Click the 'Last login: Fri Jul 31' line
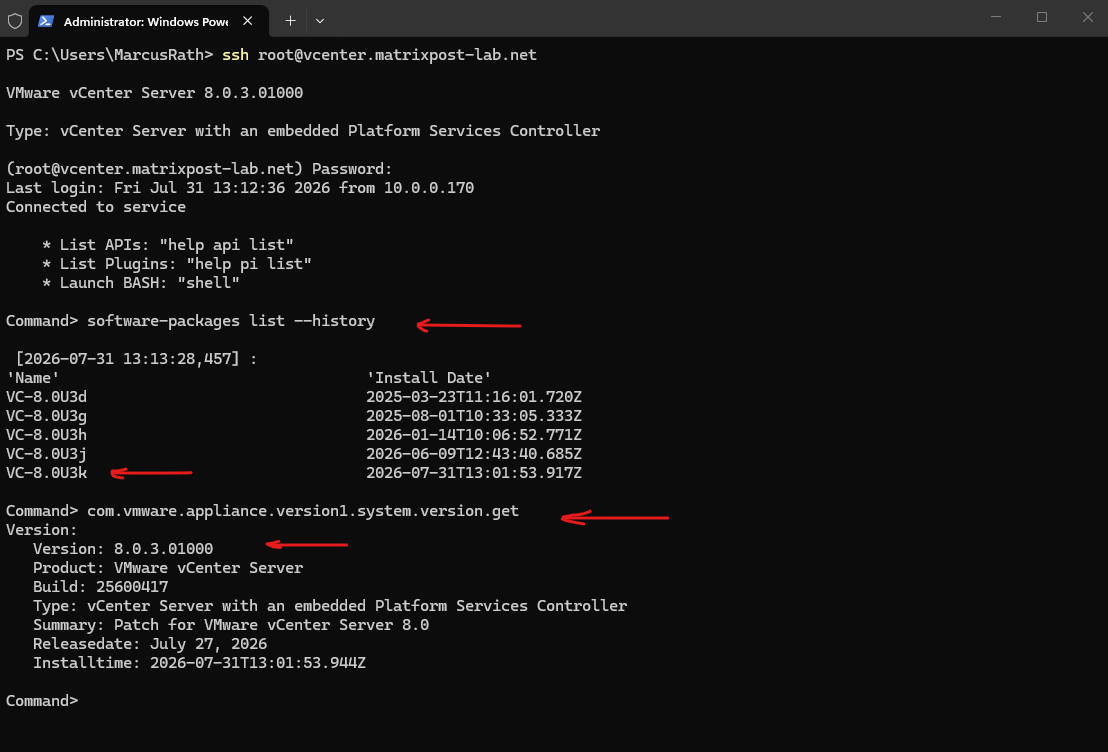 240,188
